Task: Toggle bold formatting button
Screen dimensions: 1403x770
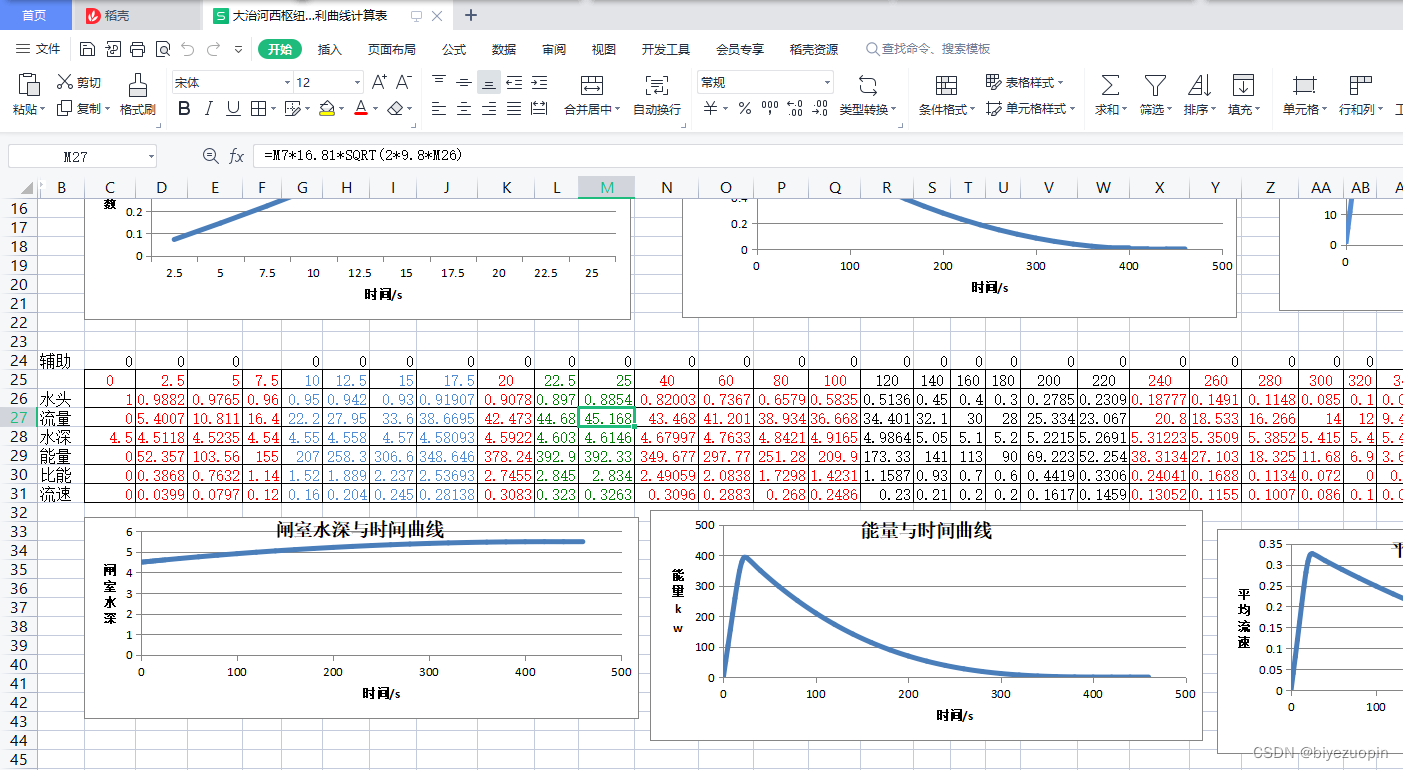Action: click(184, 108)
